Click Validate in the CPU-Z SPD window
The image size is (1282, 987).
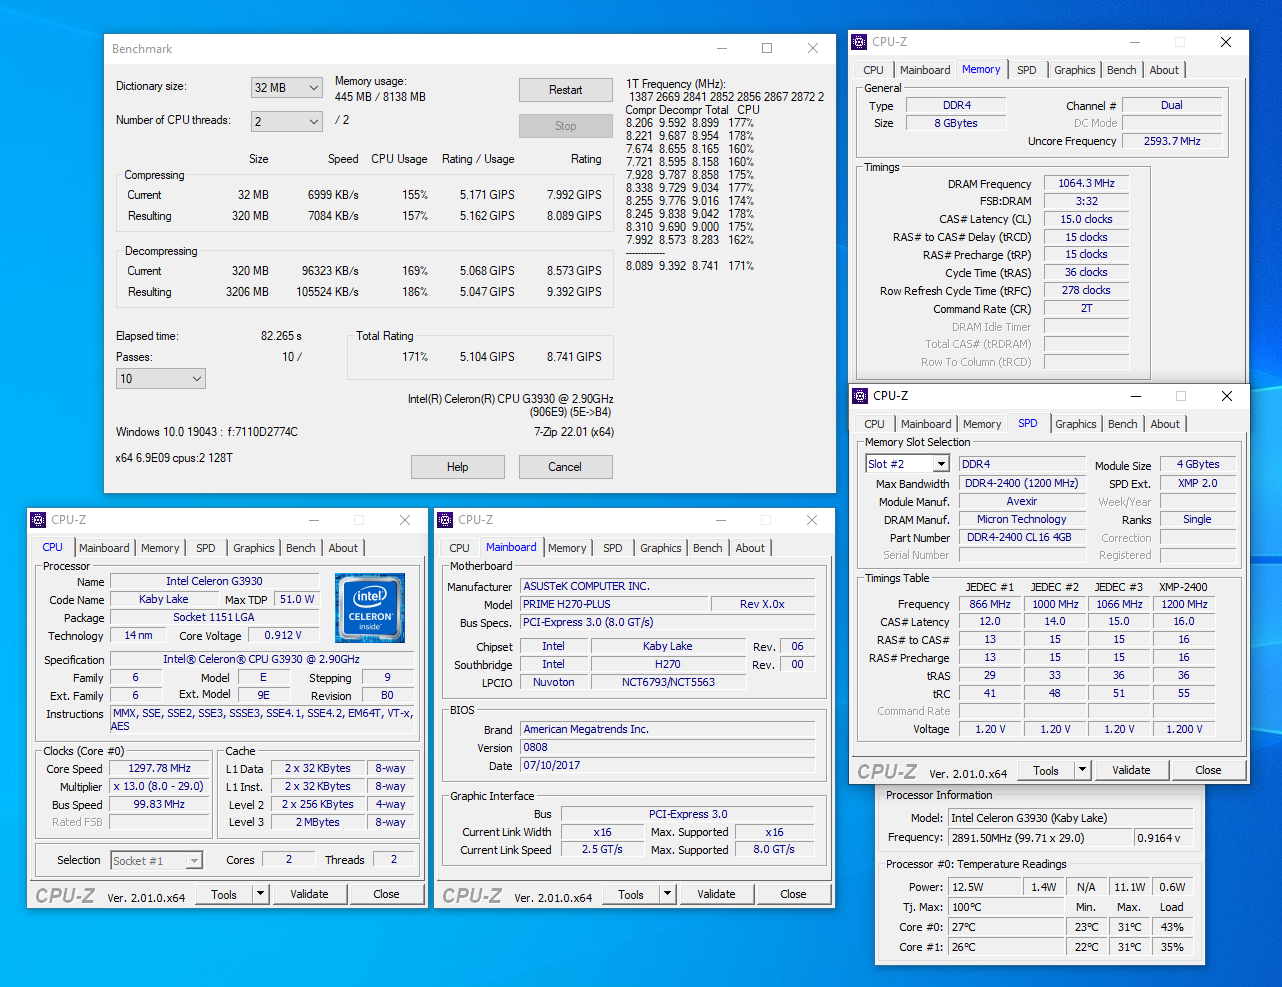1132,770
